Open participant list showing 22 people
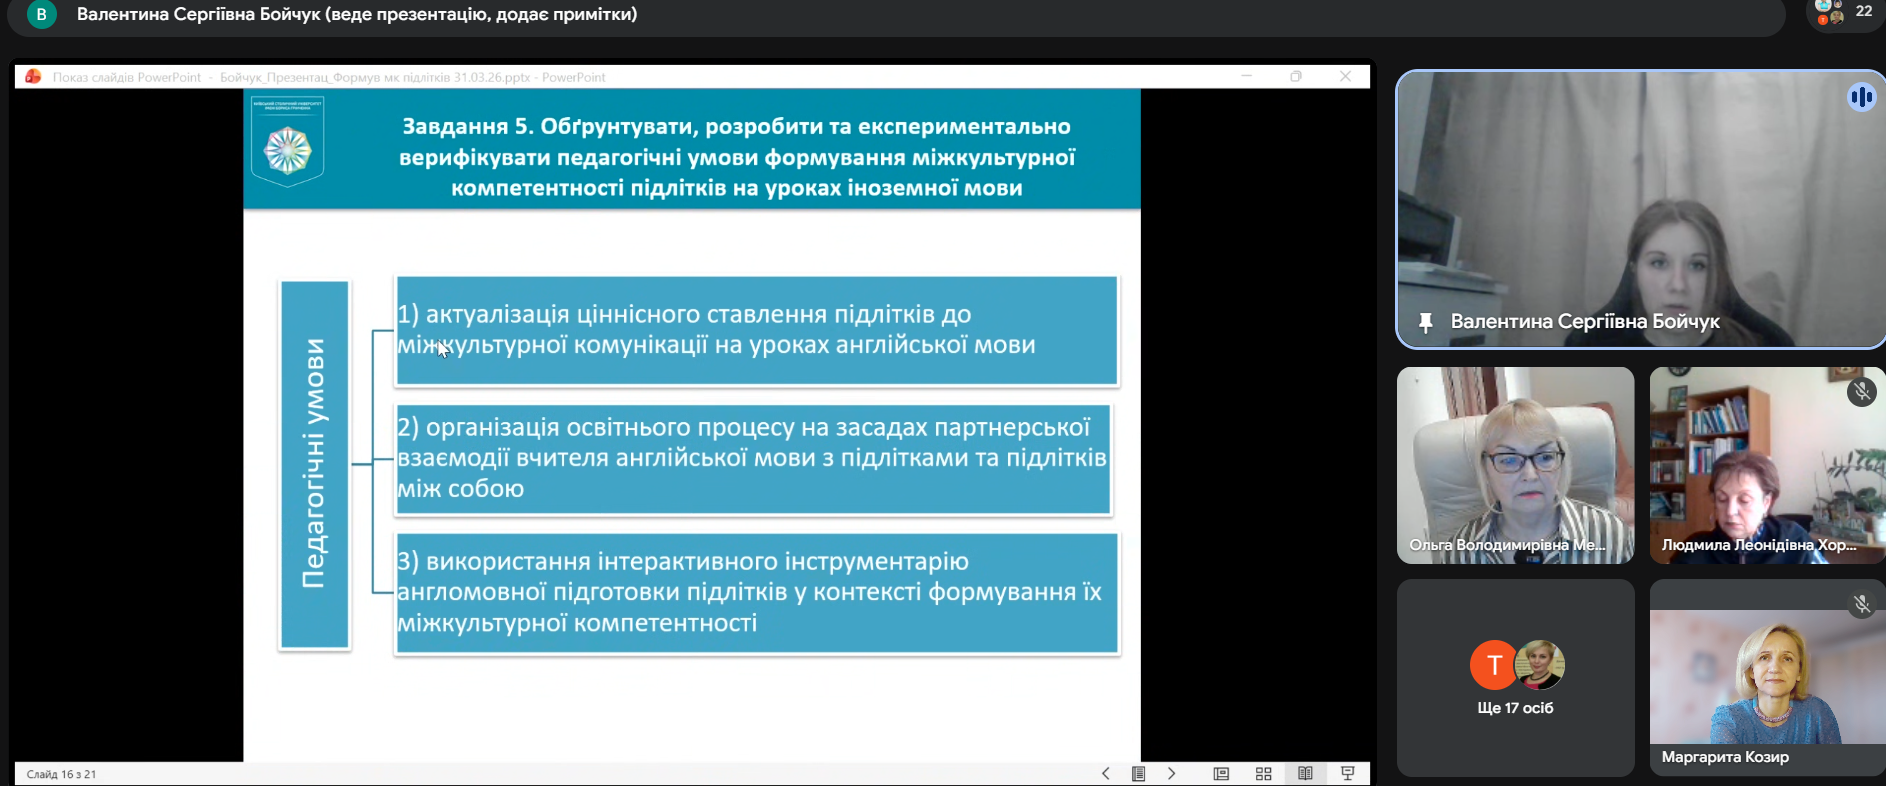The height and width of the screenshot is (786, 1886). coord(1845,13)
